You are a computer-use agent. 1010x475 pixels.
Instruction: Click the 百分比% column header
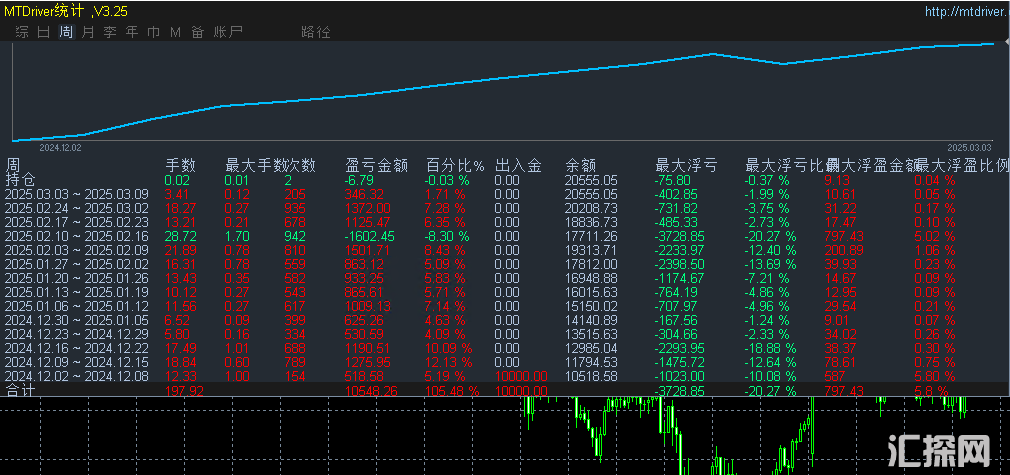[455, 166]
